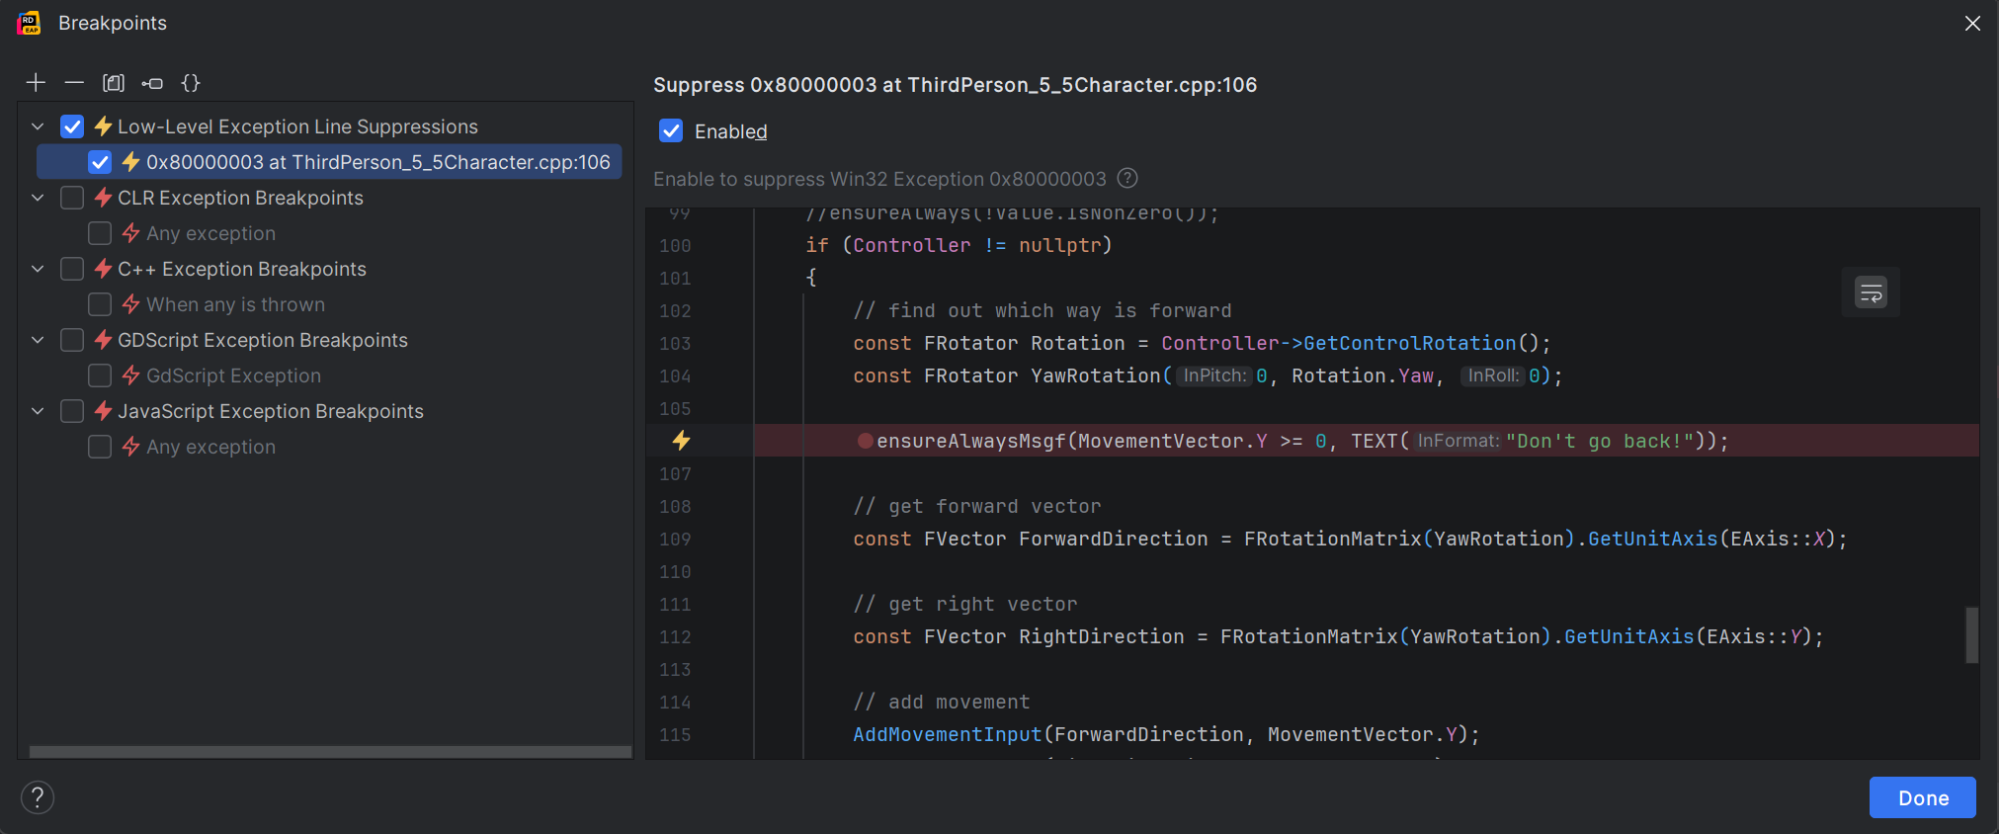This screenshot has width=1999, height=834.
Task: Check CLR Exception Breakpoints checkbox
Action: pyautogui.click(x=72, y=198)
